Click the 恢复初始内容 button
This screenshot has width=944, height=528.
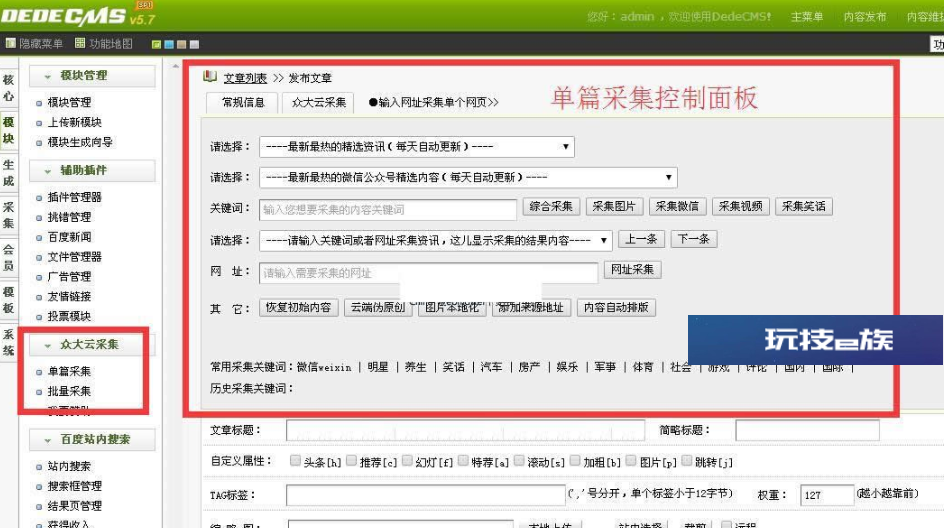299,308
